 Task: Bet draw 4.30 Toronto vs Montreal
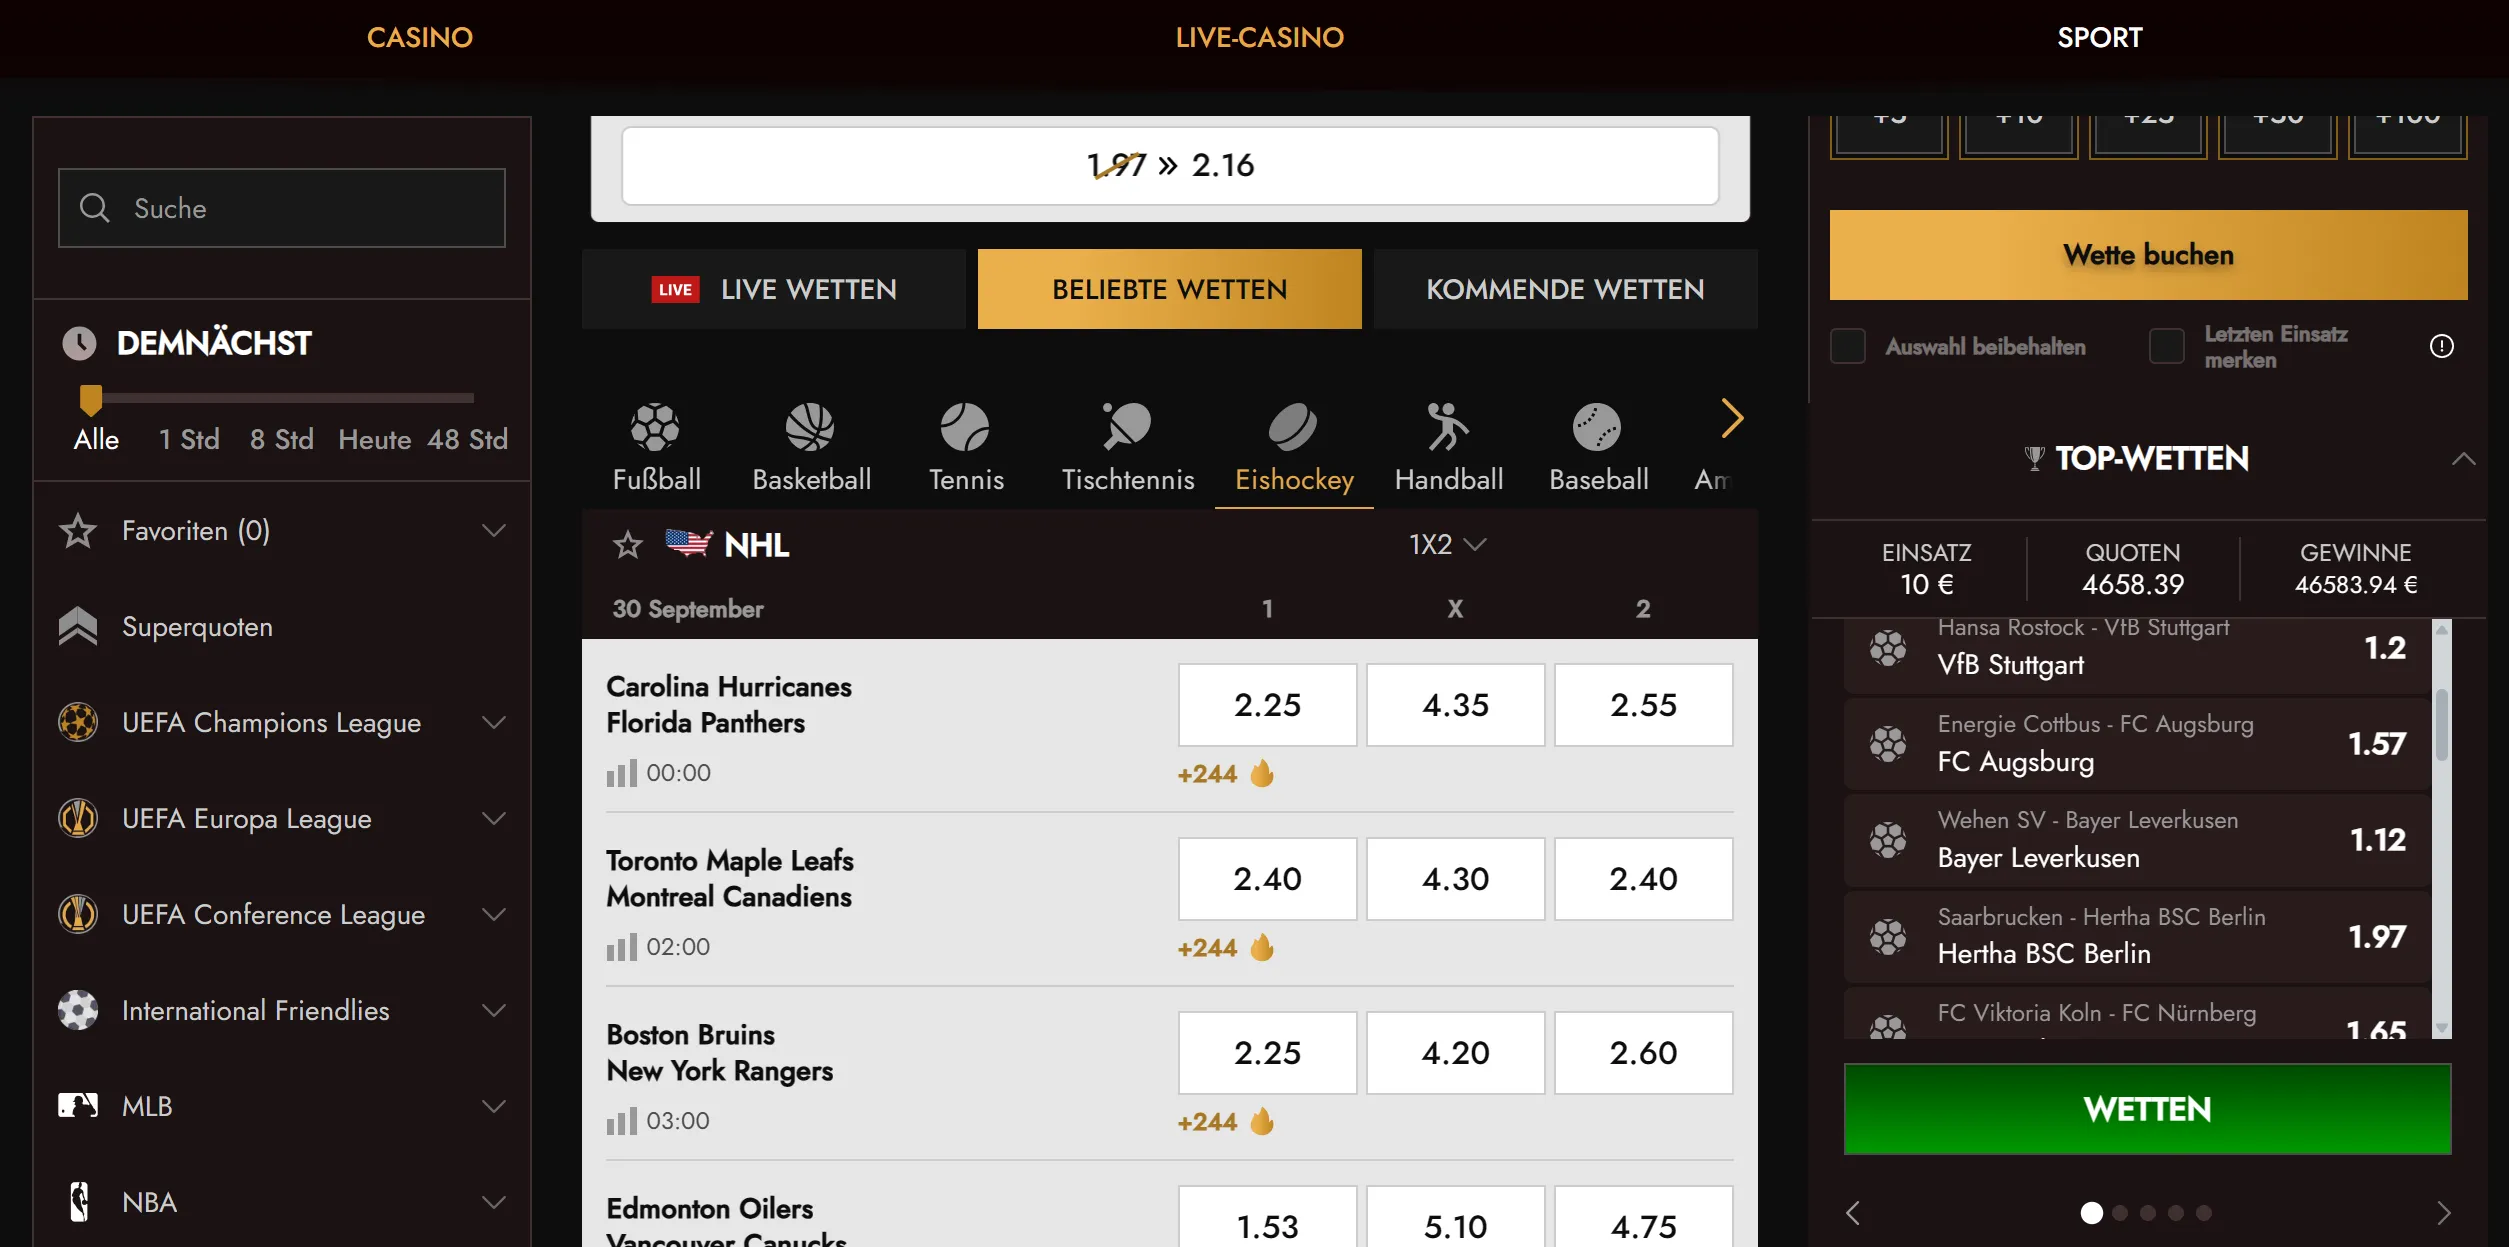(x=1455, y=879)
